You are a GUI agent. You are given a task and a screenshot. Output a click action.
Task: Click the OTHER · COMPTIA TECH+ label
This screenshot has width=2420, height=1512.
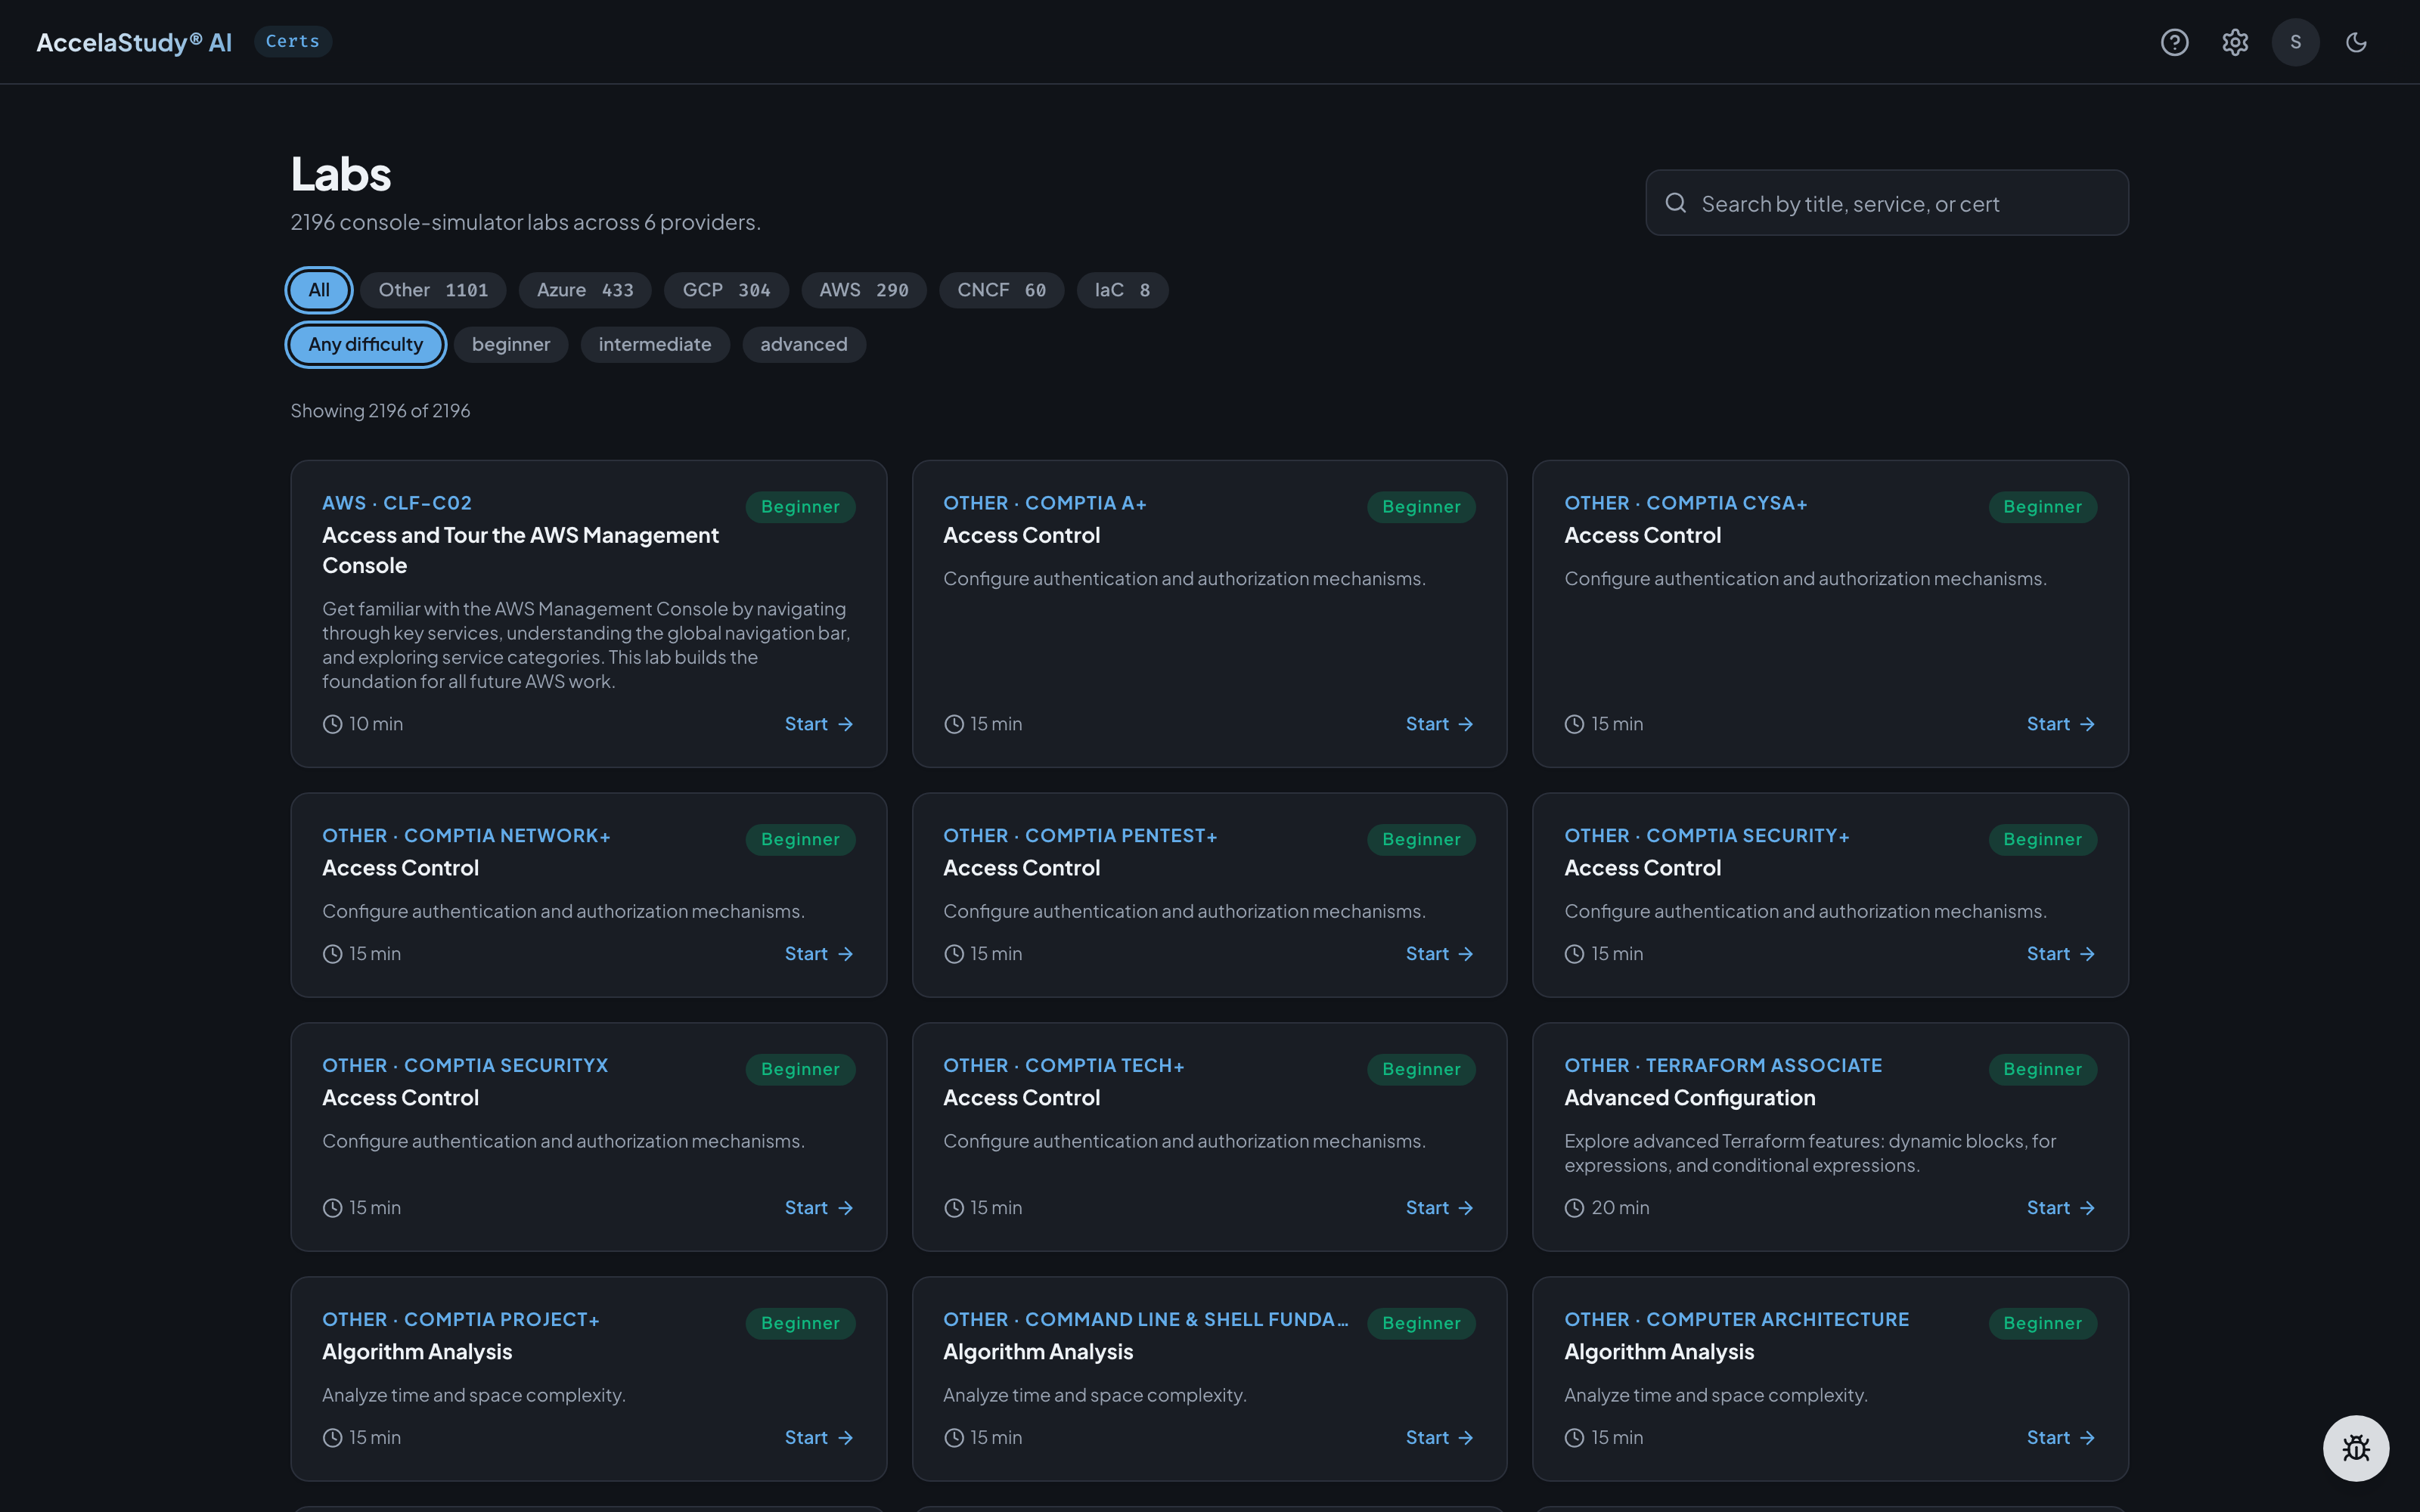point(1064,1065)
